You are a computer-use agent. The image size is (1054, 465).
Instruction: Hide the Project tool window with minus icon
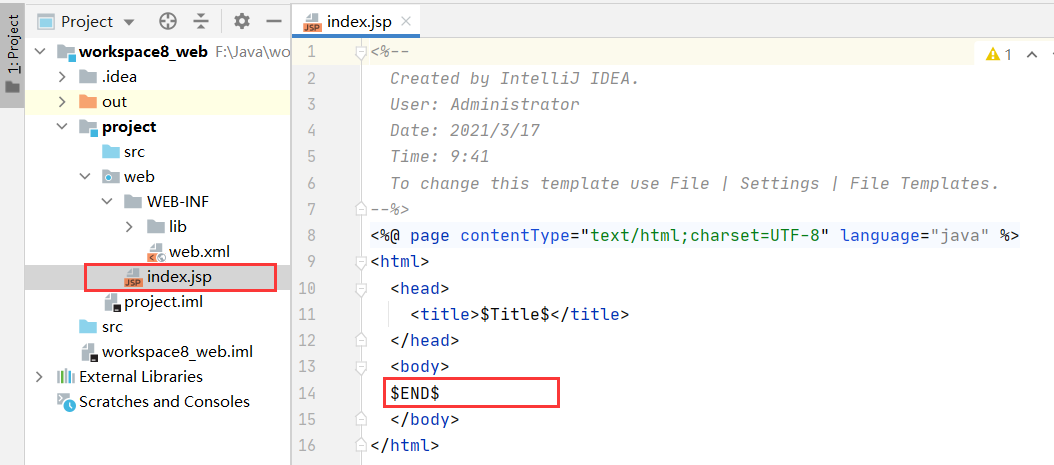[x=272, y=21]
